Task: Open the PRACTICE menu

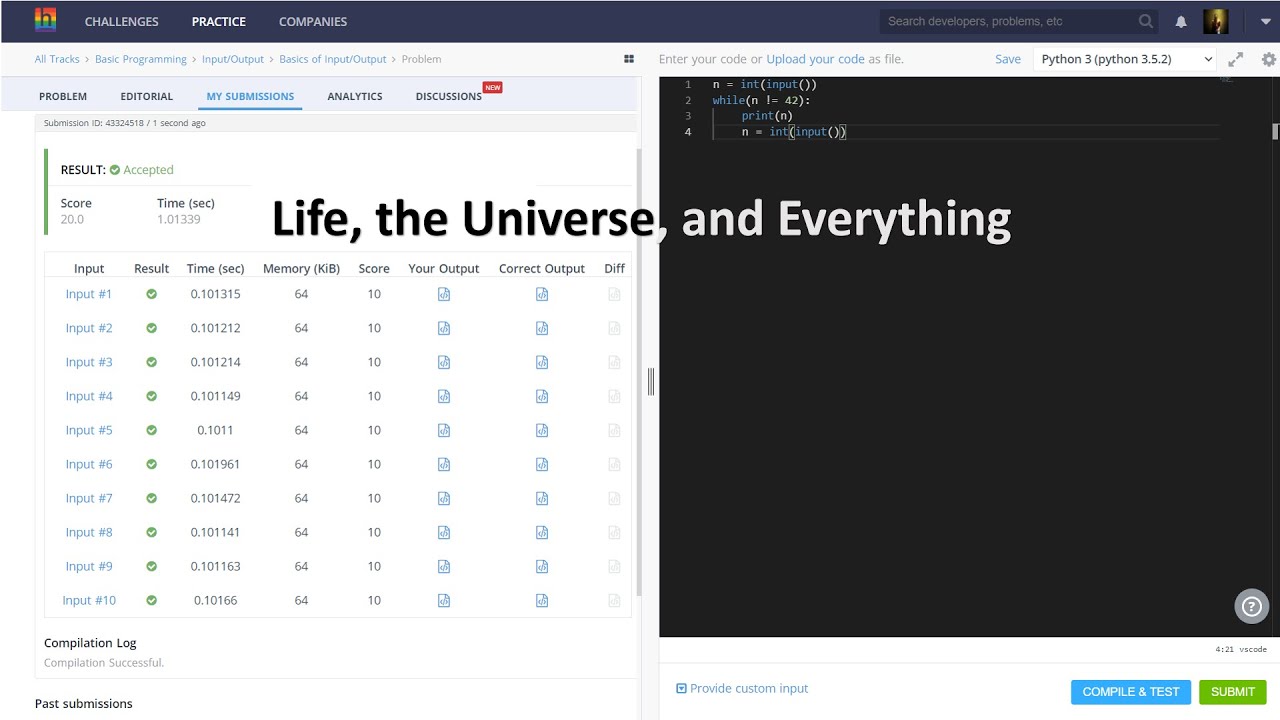Action: click(219, 21)
